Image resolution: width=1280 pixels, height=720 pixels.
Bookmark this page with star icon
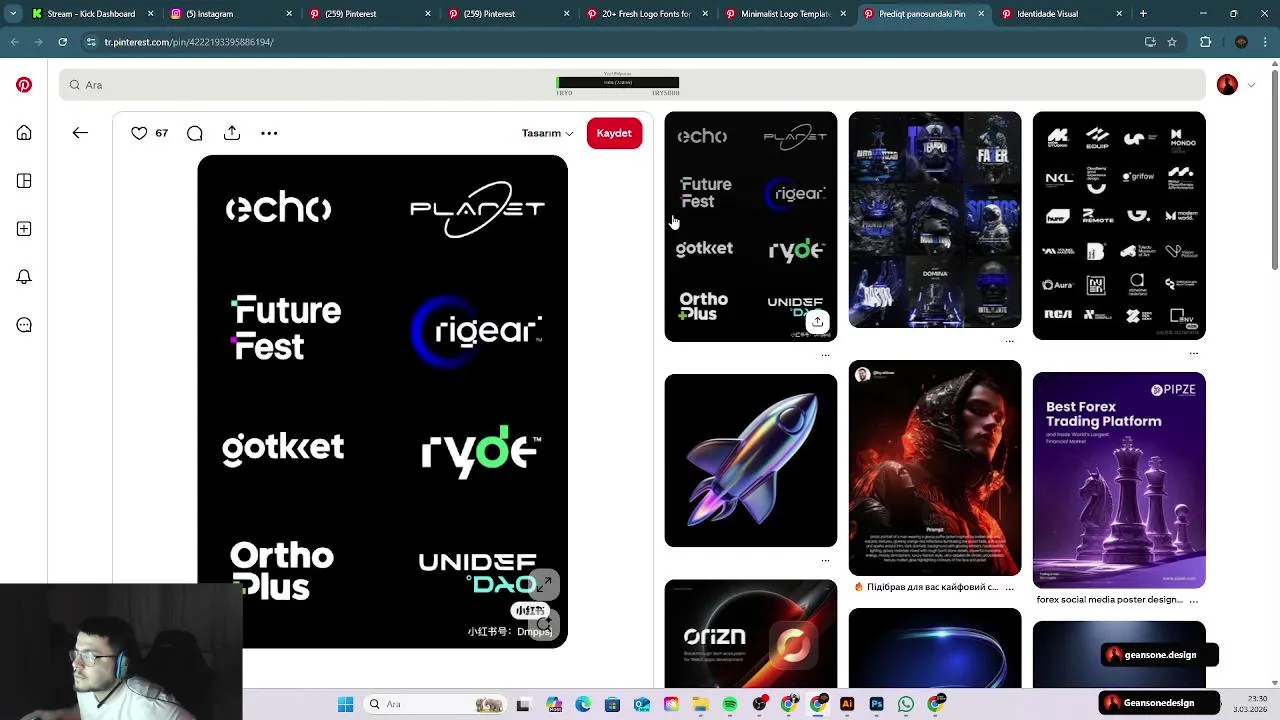(1172, 42)
